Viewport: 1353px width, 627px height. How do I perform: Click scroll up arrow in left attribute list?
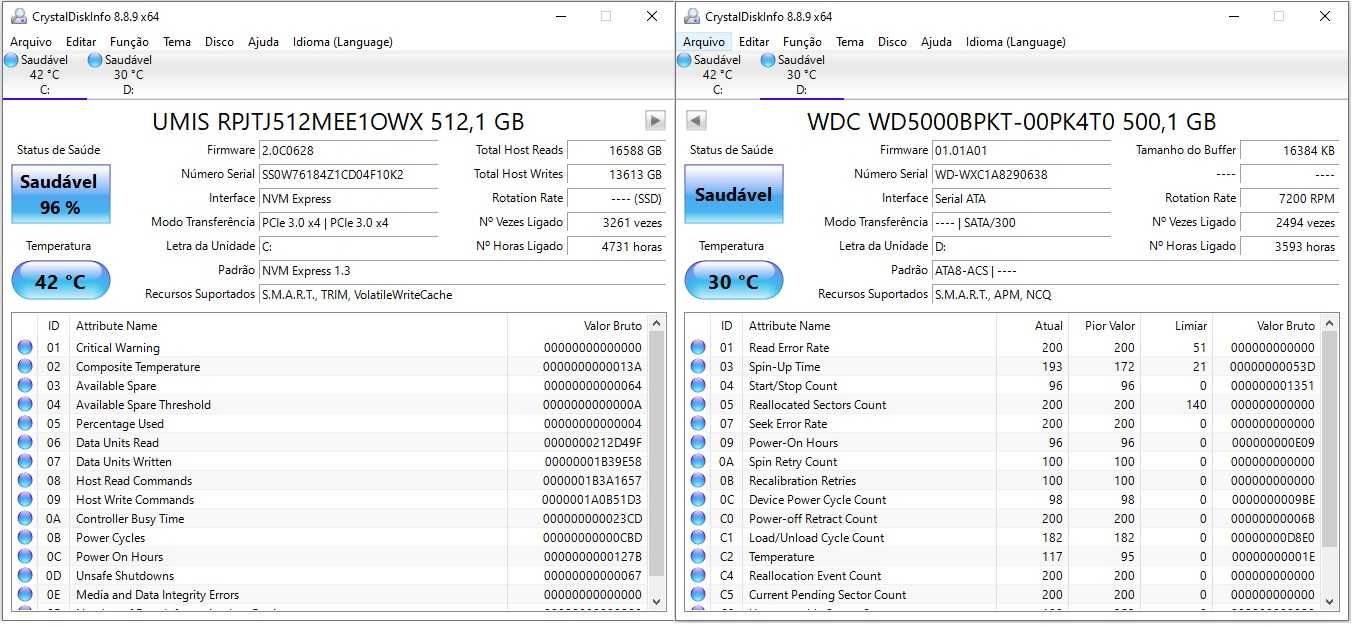[x=657, y=324]
